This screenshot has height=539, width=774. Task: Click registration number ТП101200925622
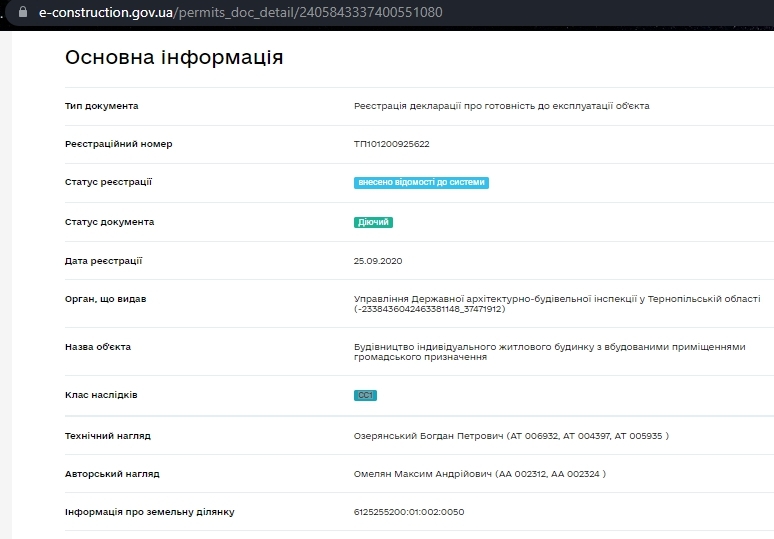tap(391, 144)
